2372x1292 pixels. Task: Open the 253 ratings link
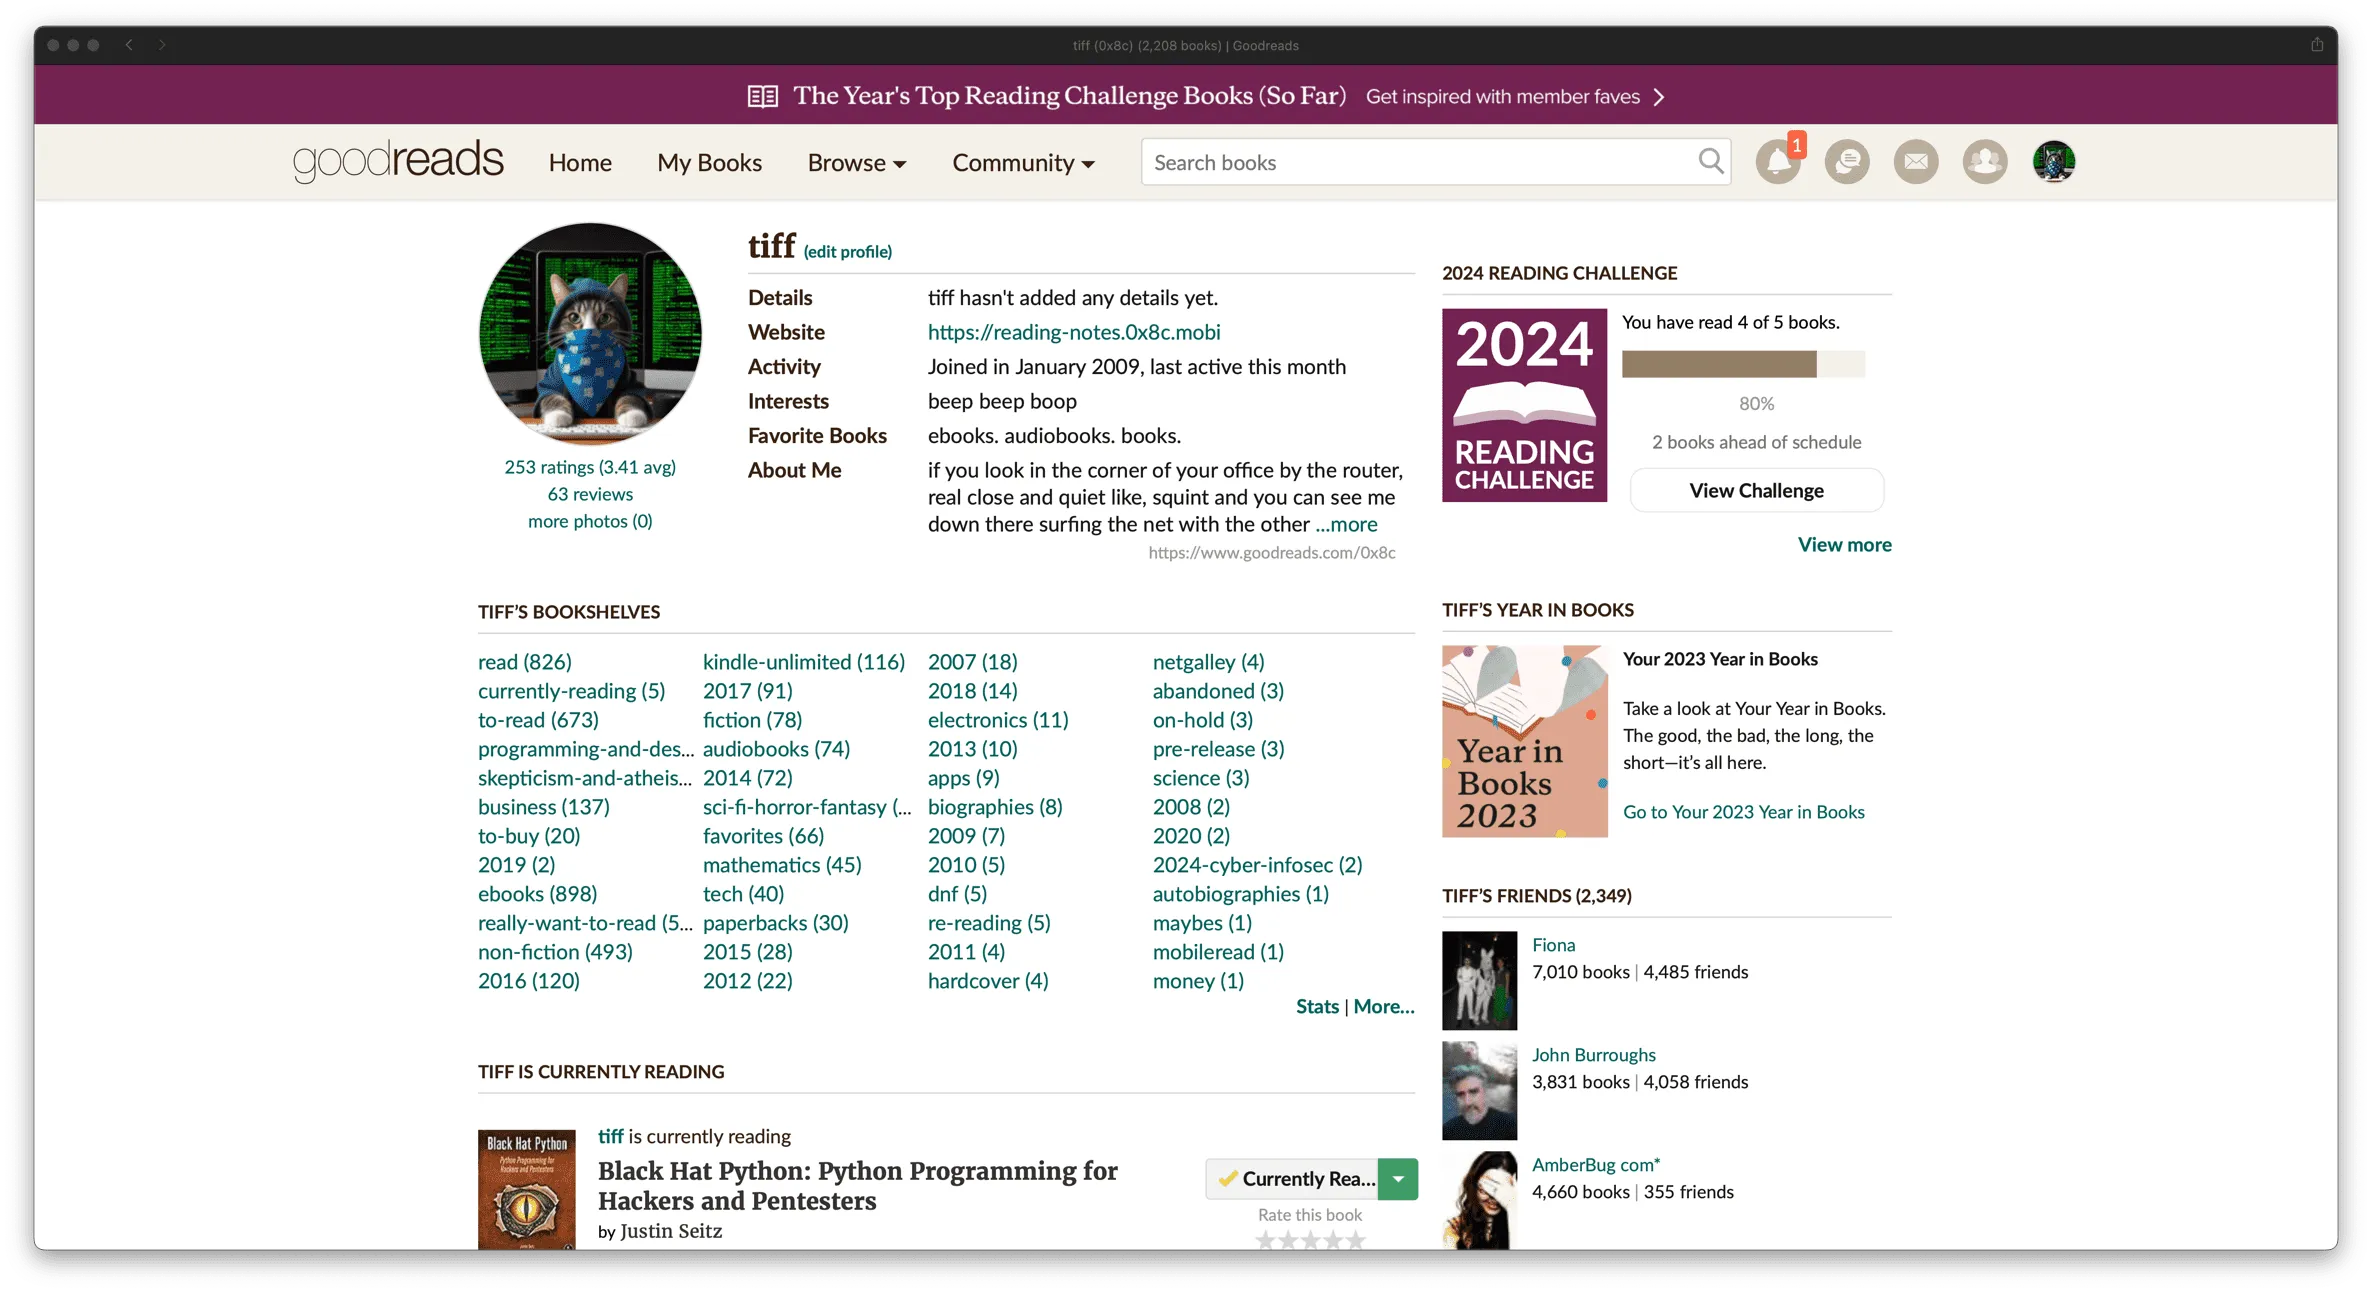[x=590, y=467]
